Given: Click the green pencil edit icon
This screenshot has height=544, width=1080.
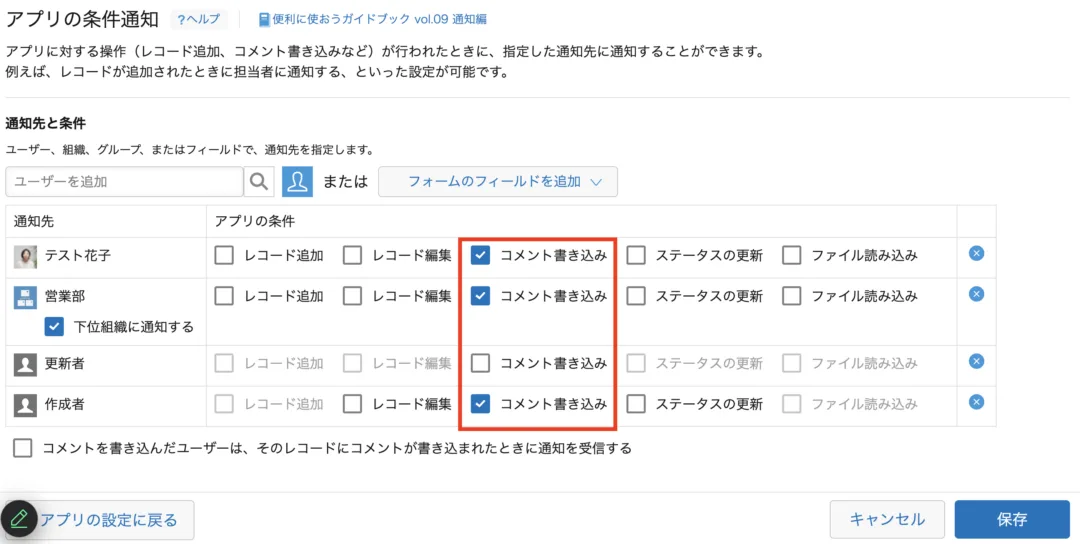Looking at the screenshot, I should click(x=19, y=518).
